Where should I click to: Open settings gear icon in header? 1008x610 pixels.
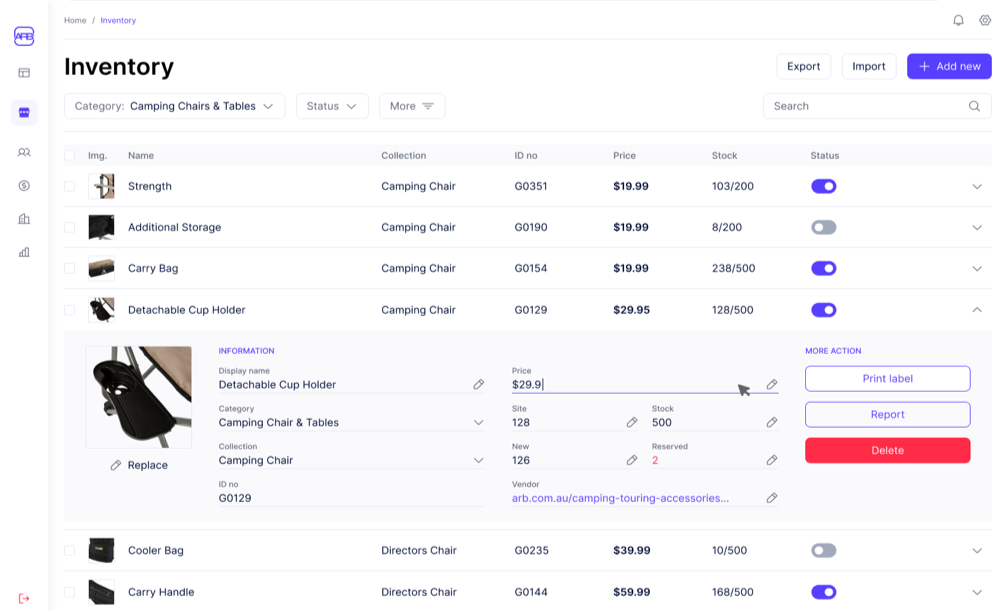click(x=985, y=20)
